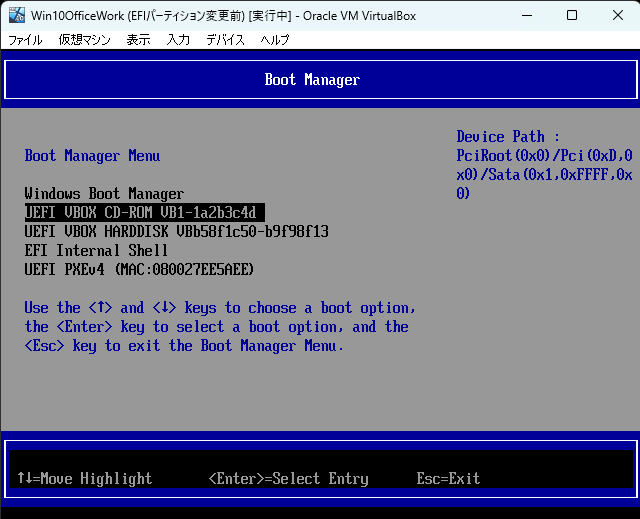
Task: Open the 表示 menu
Action: [x=138, y=40]
